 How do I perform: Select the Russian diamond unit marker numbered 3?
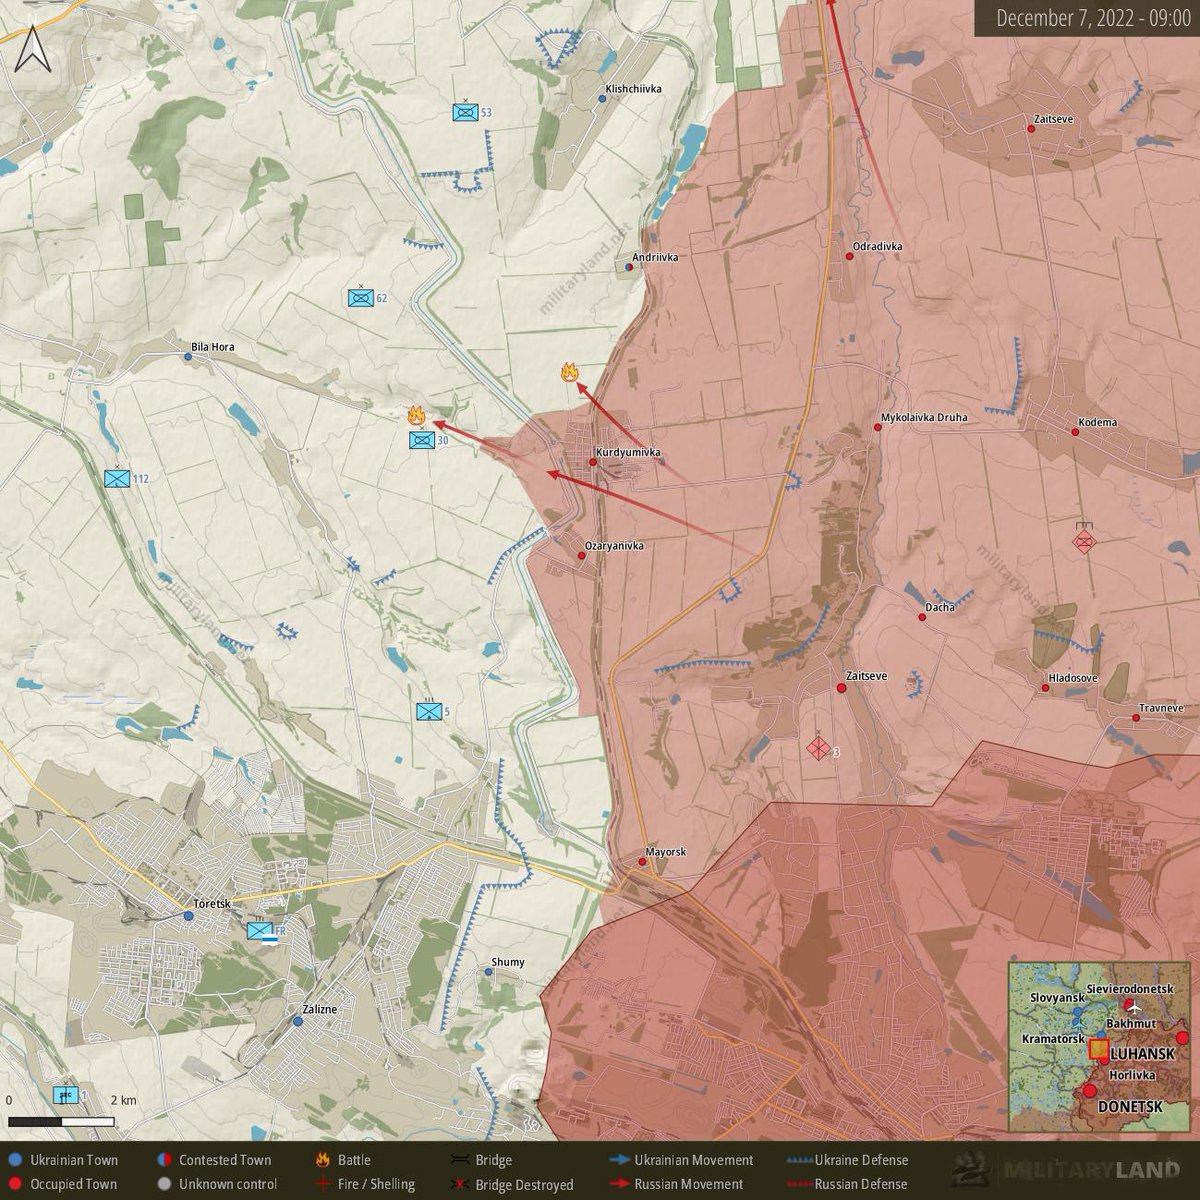coord(819,748)
